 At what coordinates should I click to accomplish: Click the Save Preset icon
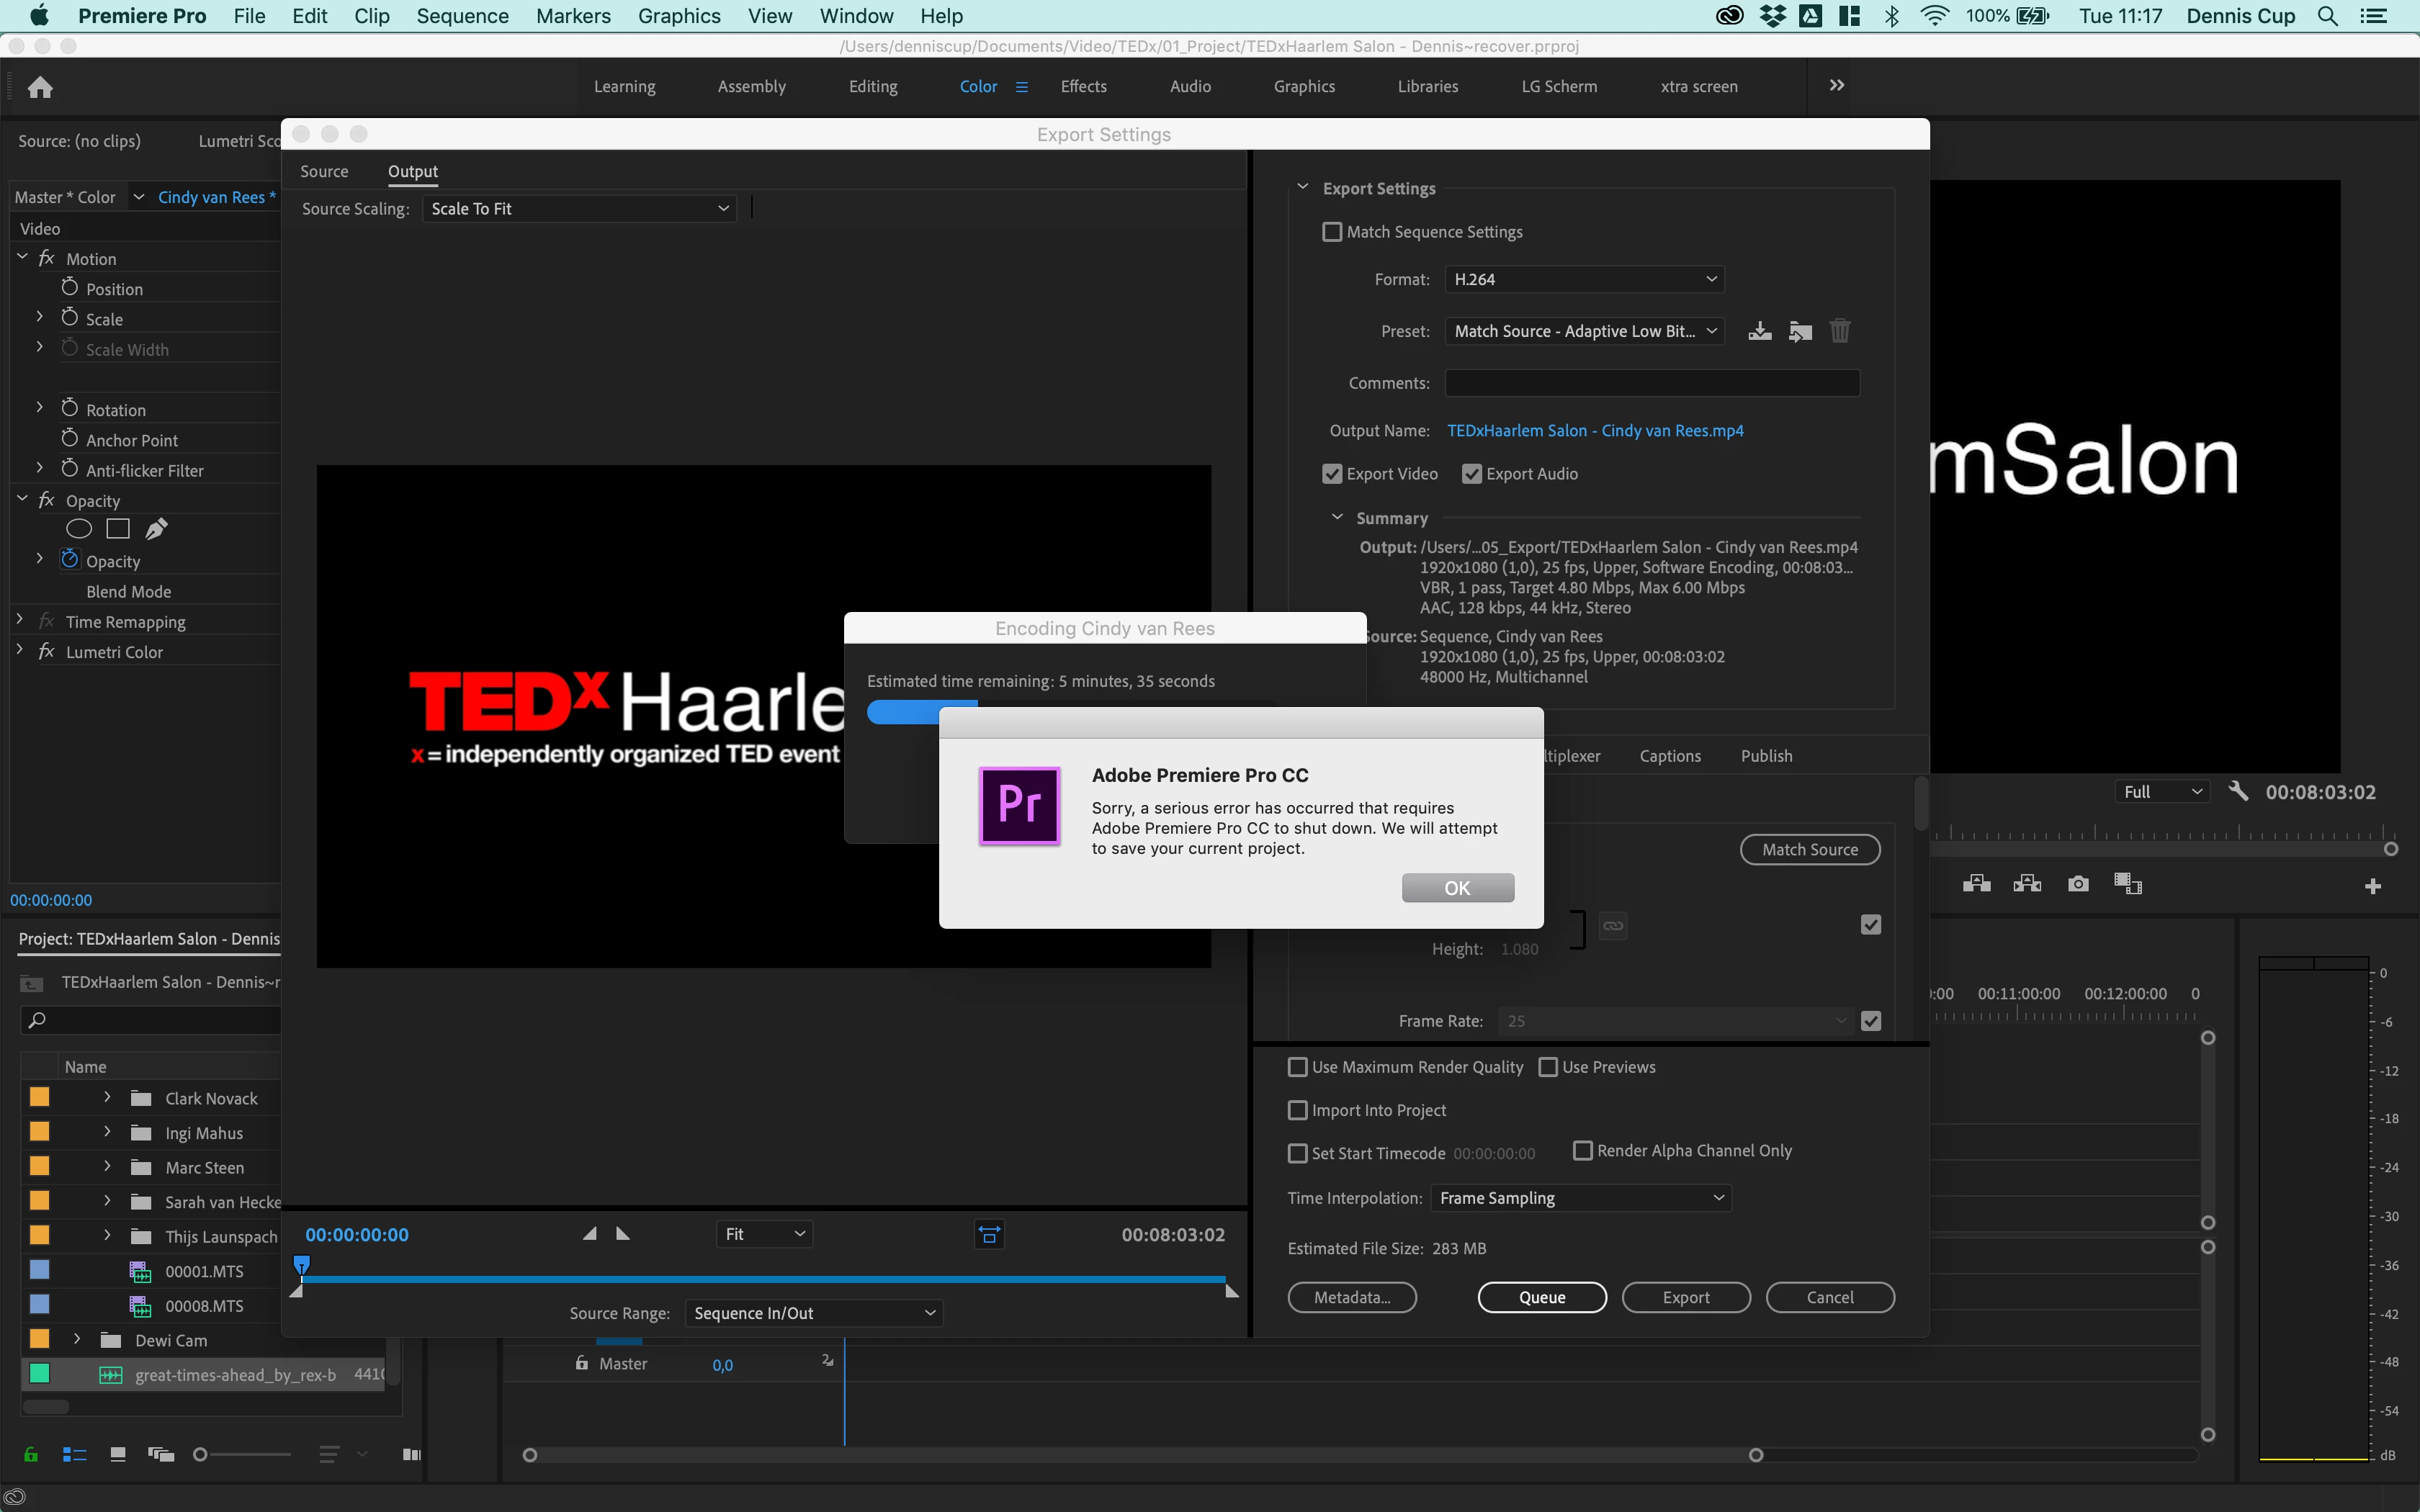tap(1760, 331)
